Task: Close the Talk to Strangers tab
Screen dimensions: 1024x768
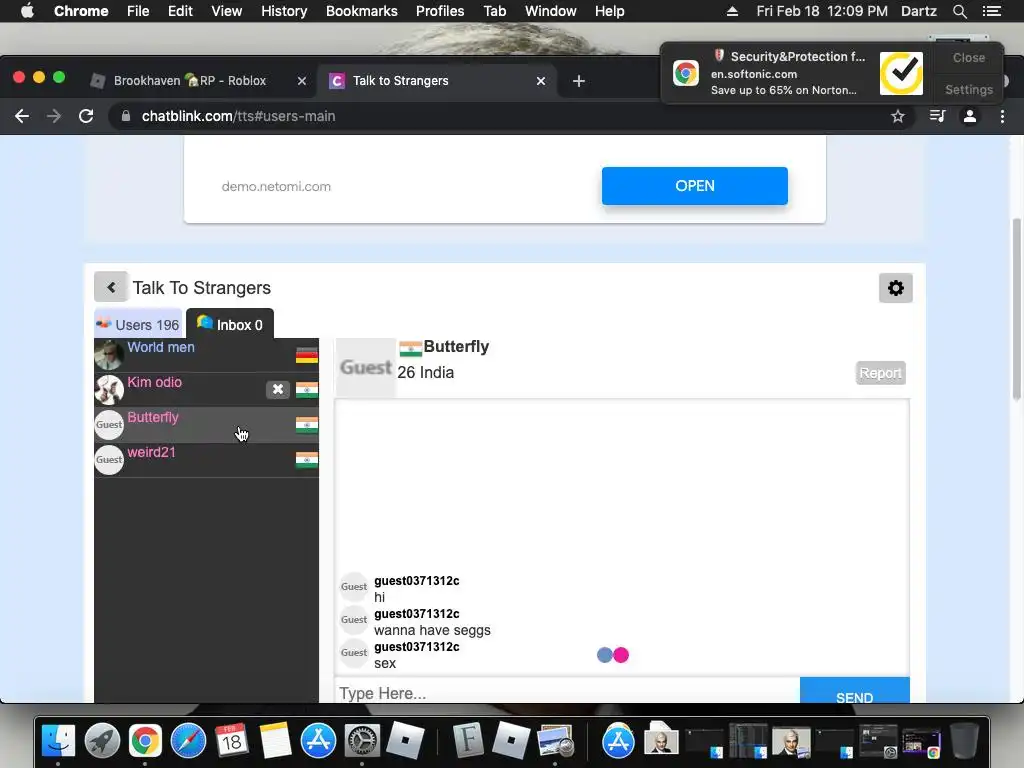Action: pos(541,81)
